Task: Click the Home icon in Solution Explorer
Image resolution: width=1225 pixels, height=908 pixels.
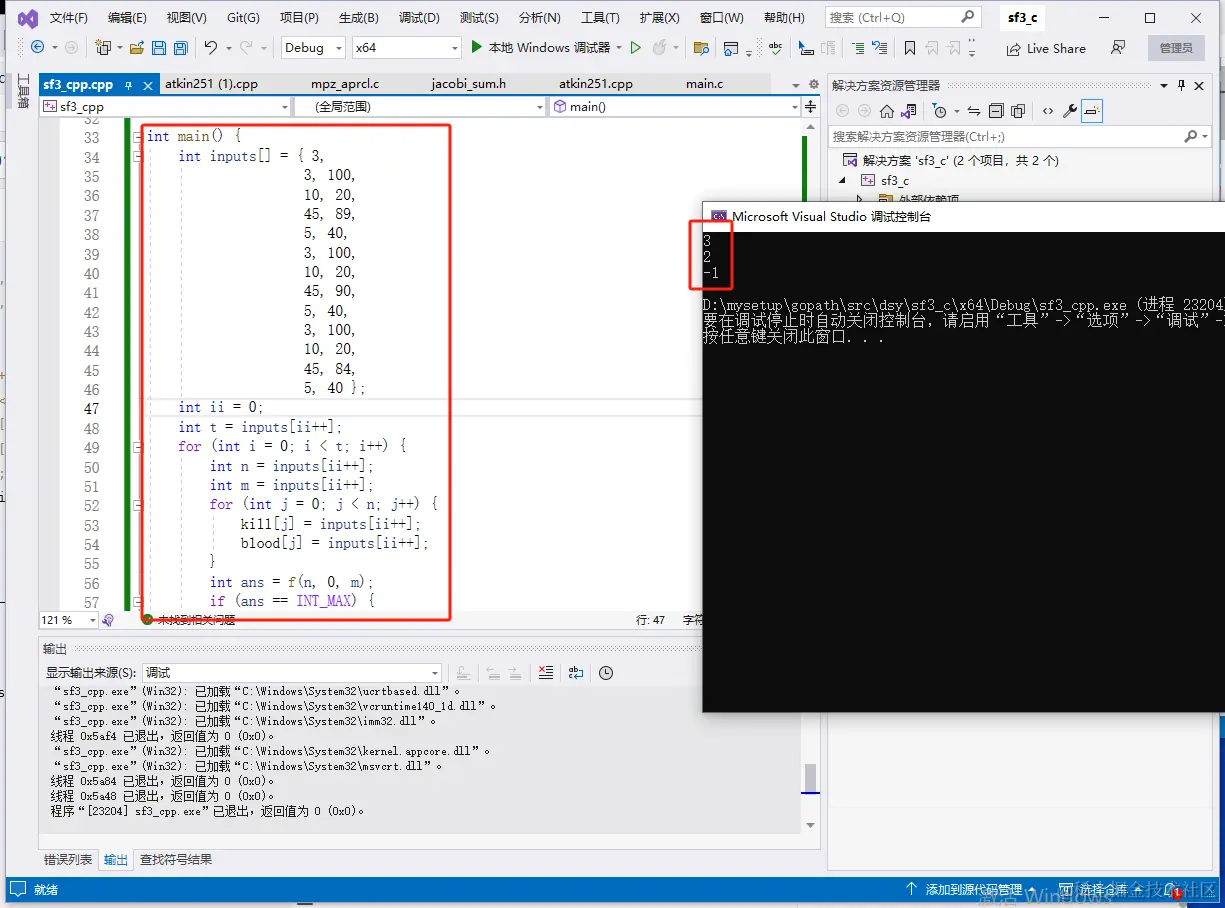Action: (x=888, y=111)
